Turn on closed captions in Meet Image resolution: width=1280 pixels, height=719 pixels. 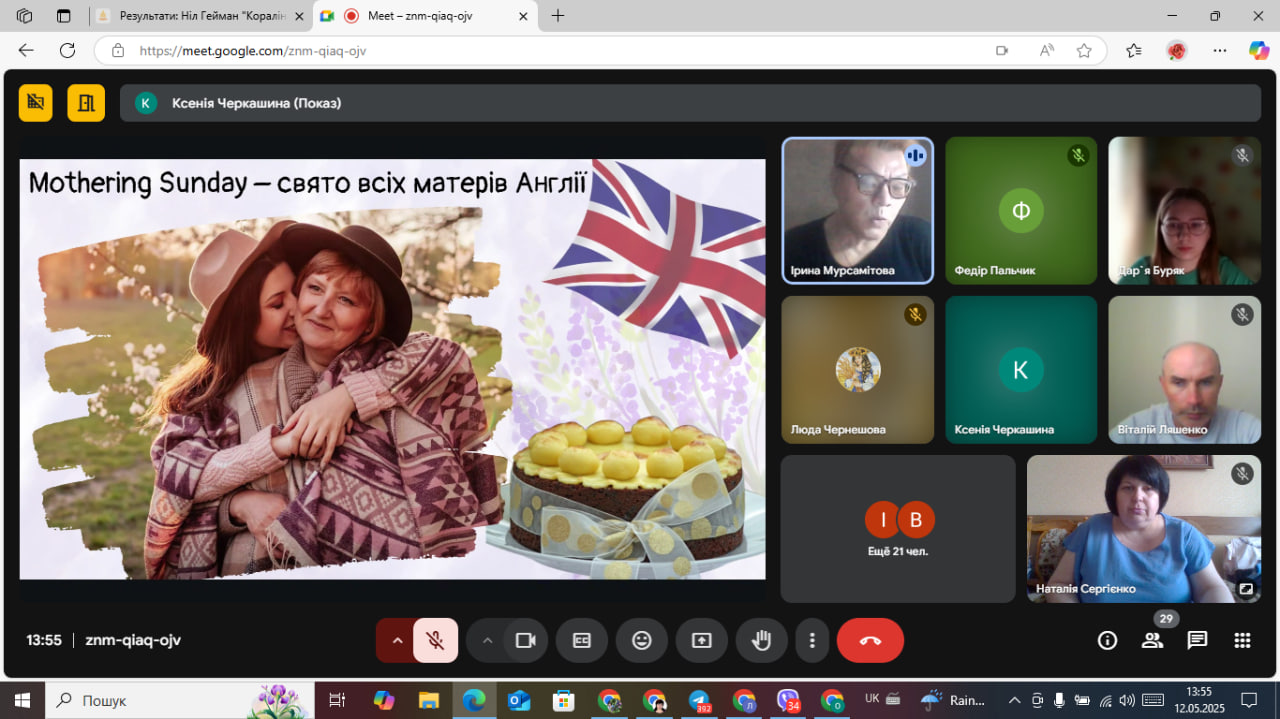(x=582, y=640)
